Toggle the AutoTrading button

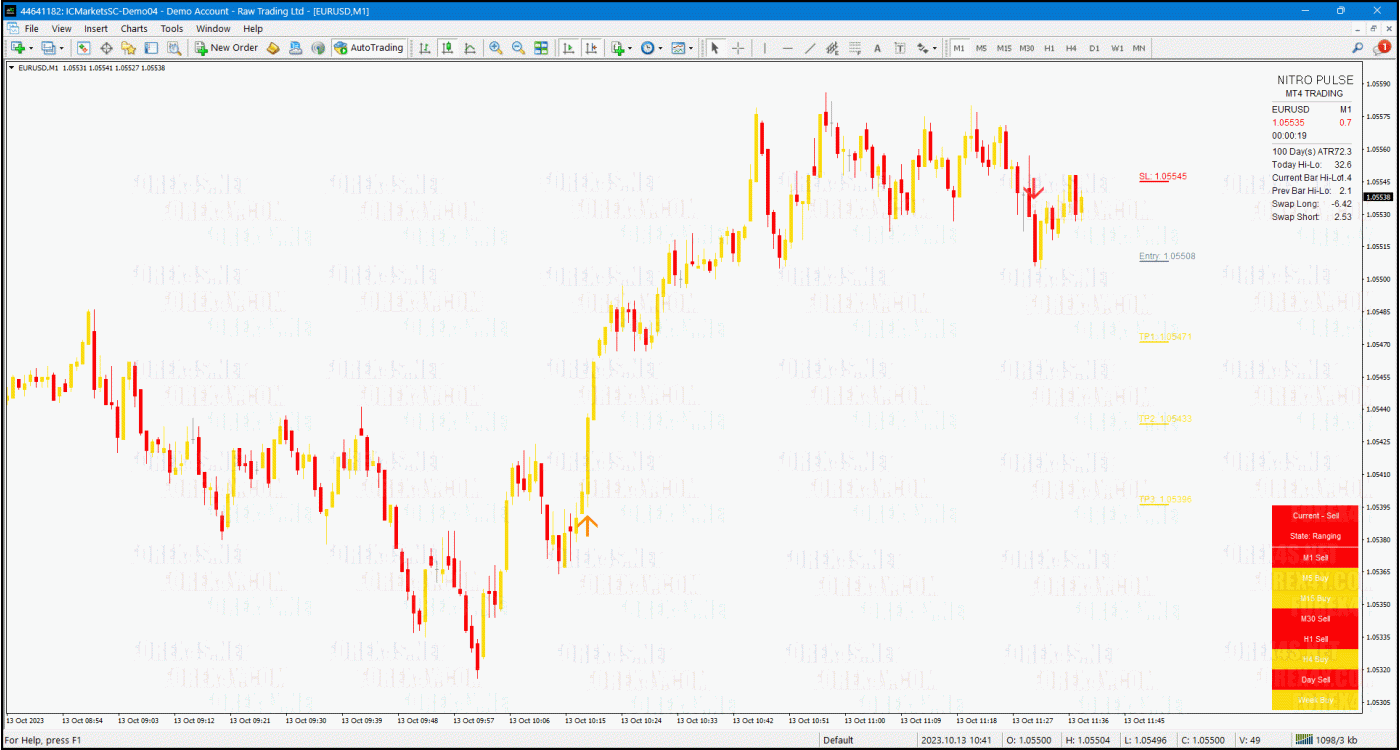click(369, 48)
